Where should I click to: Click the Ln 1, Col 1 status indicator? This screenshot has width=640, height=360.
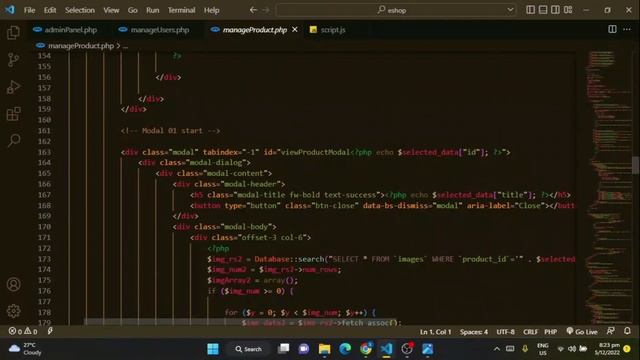pyautogui.click(x=436, y=332)
